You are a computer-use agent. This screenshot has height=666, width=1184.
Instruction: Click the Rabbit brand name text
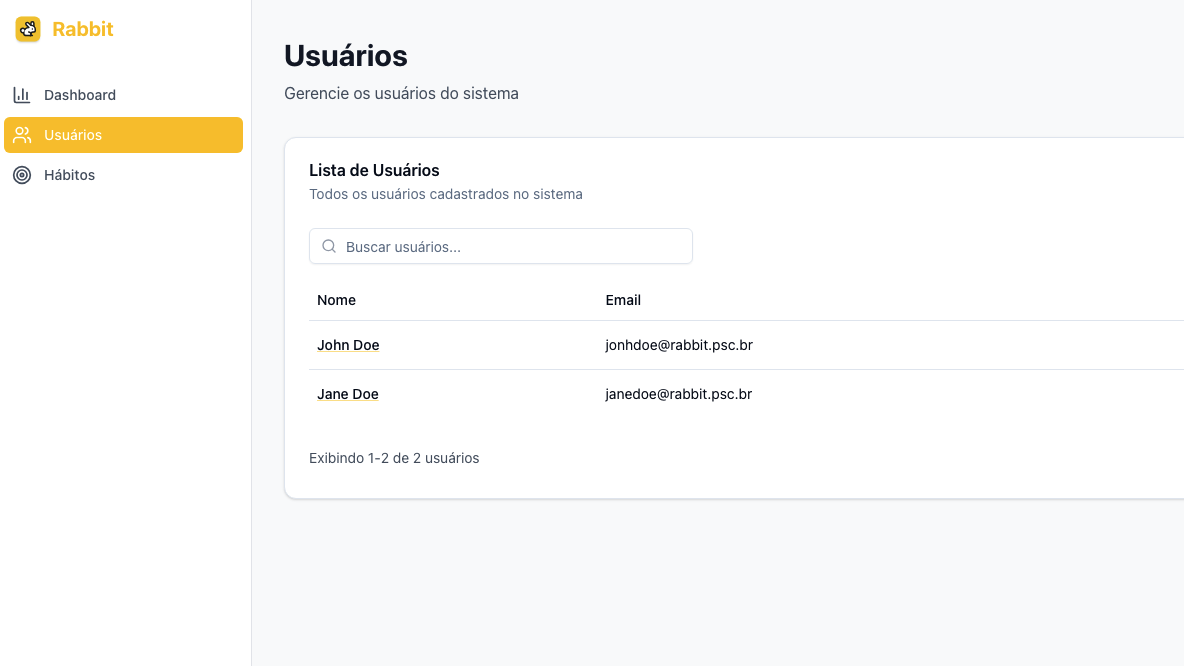(x=83, y=29)
